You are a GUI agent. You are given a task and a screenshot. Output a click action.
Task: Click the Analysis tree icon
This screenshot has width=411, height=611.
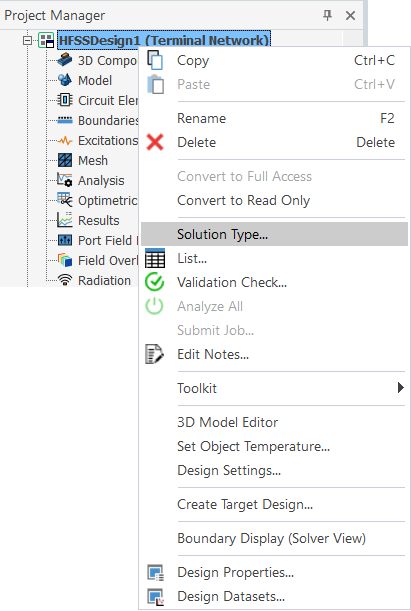pyautogui.click(x=65, y=180)
